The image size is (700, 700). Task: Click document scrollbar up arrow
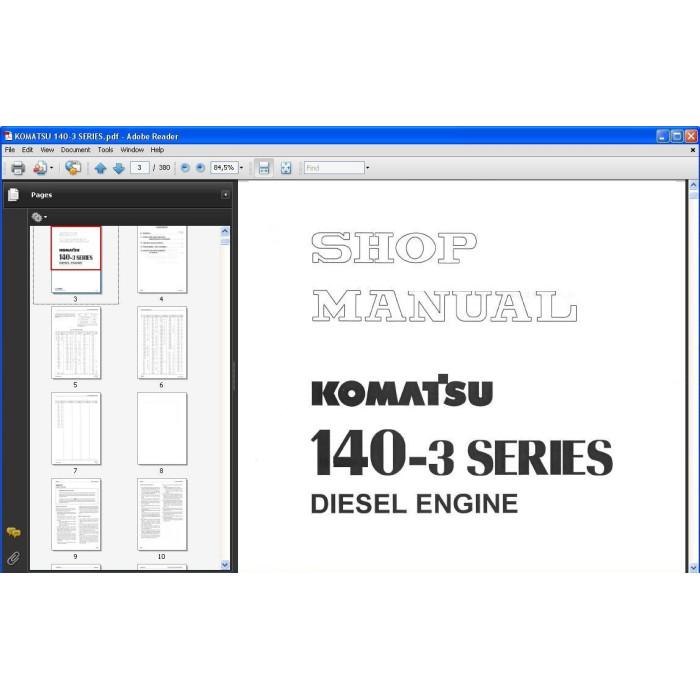pos(693,185)
